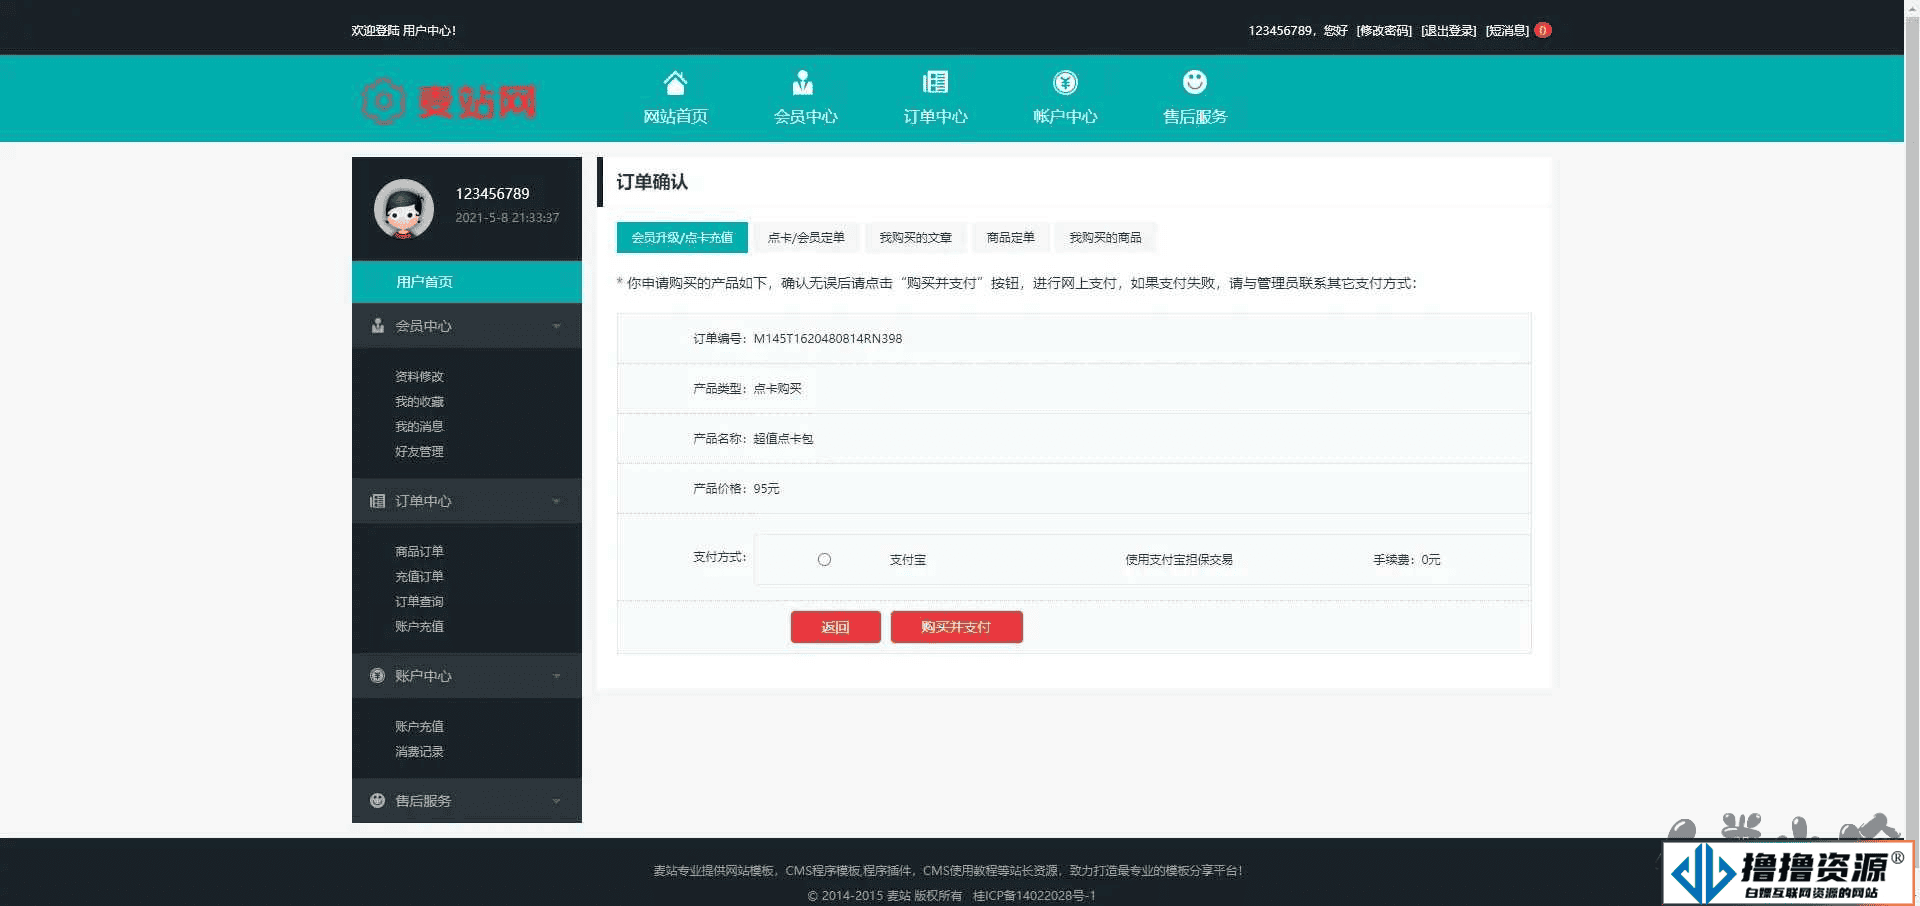Click the [退出登录] link

tap(1449, 31)
